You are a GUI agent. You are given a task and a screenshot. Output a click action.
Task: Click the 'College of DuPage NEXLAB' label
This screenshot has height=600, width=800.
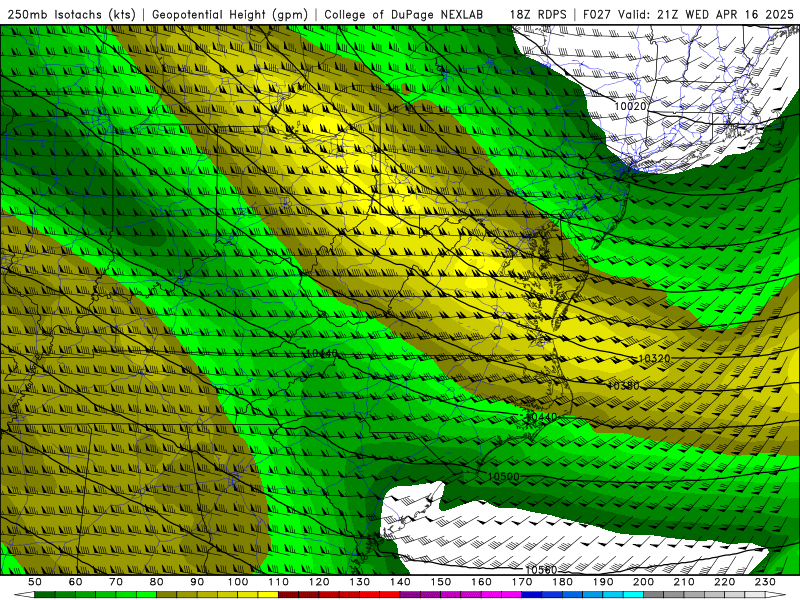tap(404, 14)
